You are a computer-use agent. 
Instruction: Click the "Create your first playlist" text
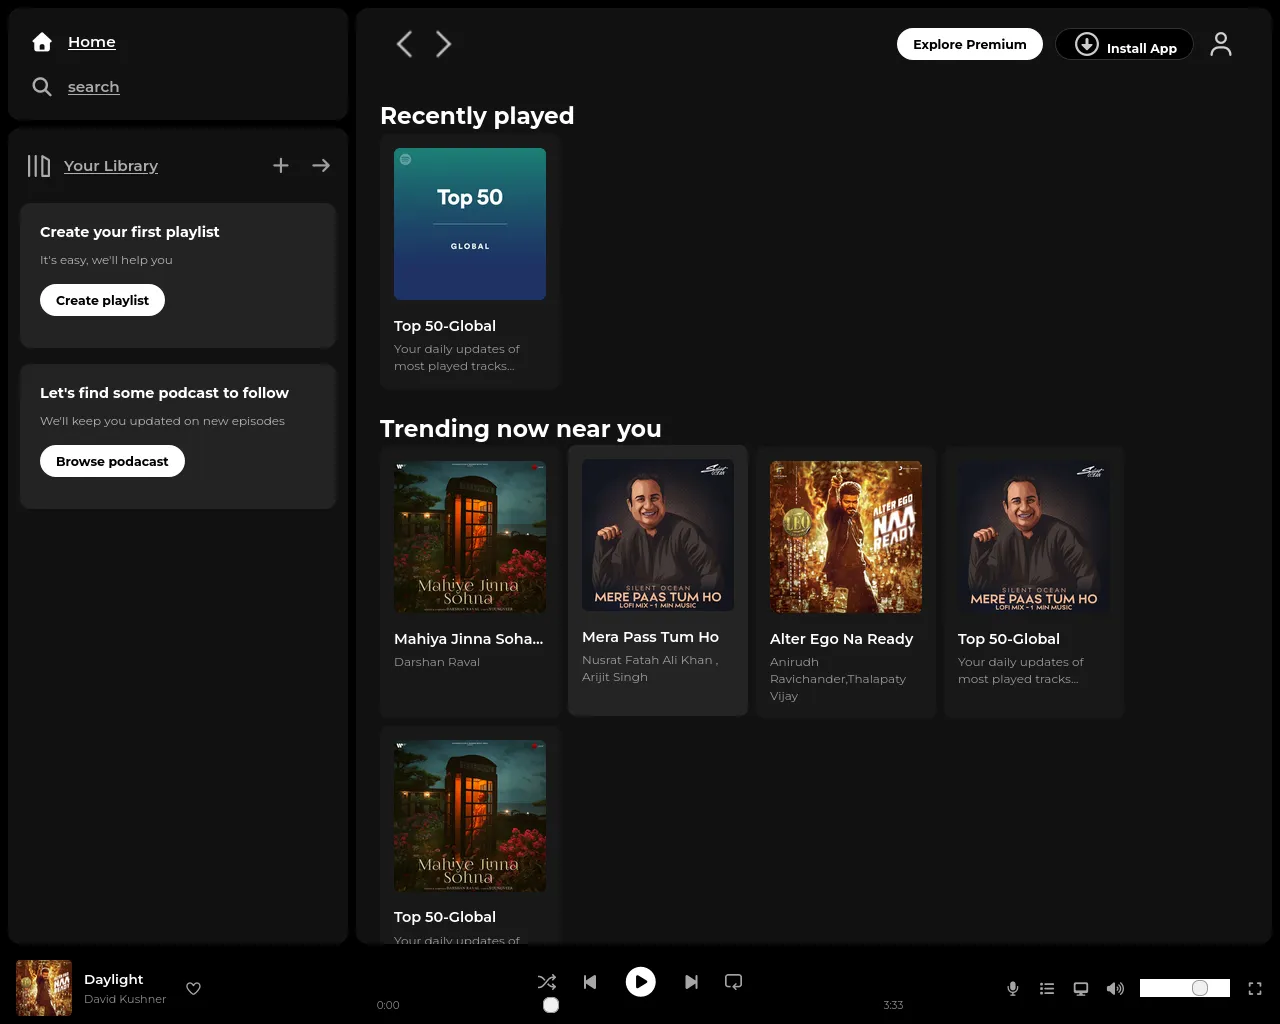coord(130,232)
